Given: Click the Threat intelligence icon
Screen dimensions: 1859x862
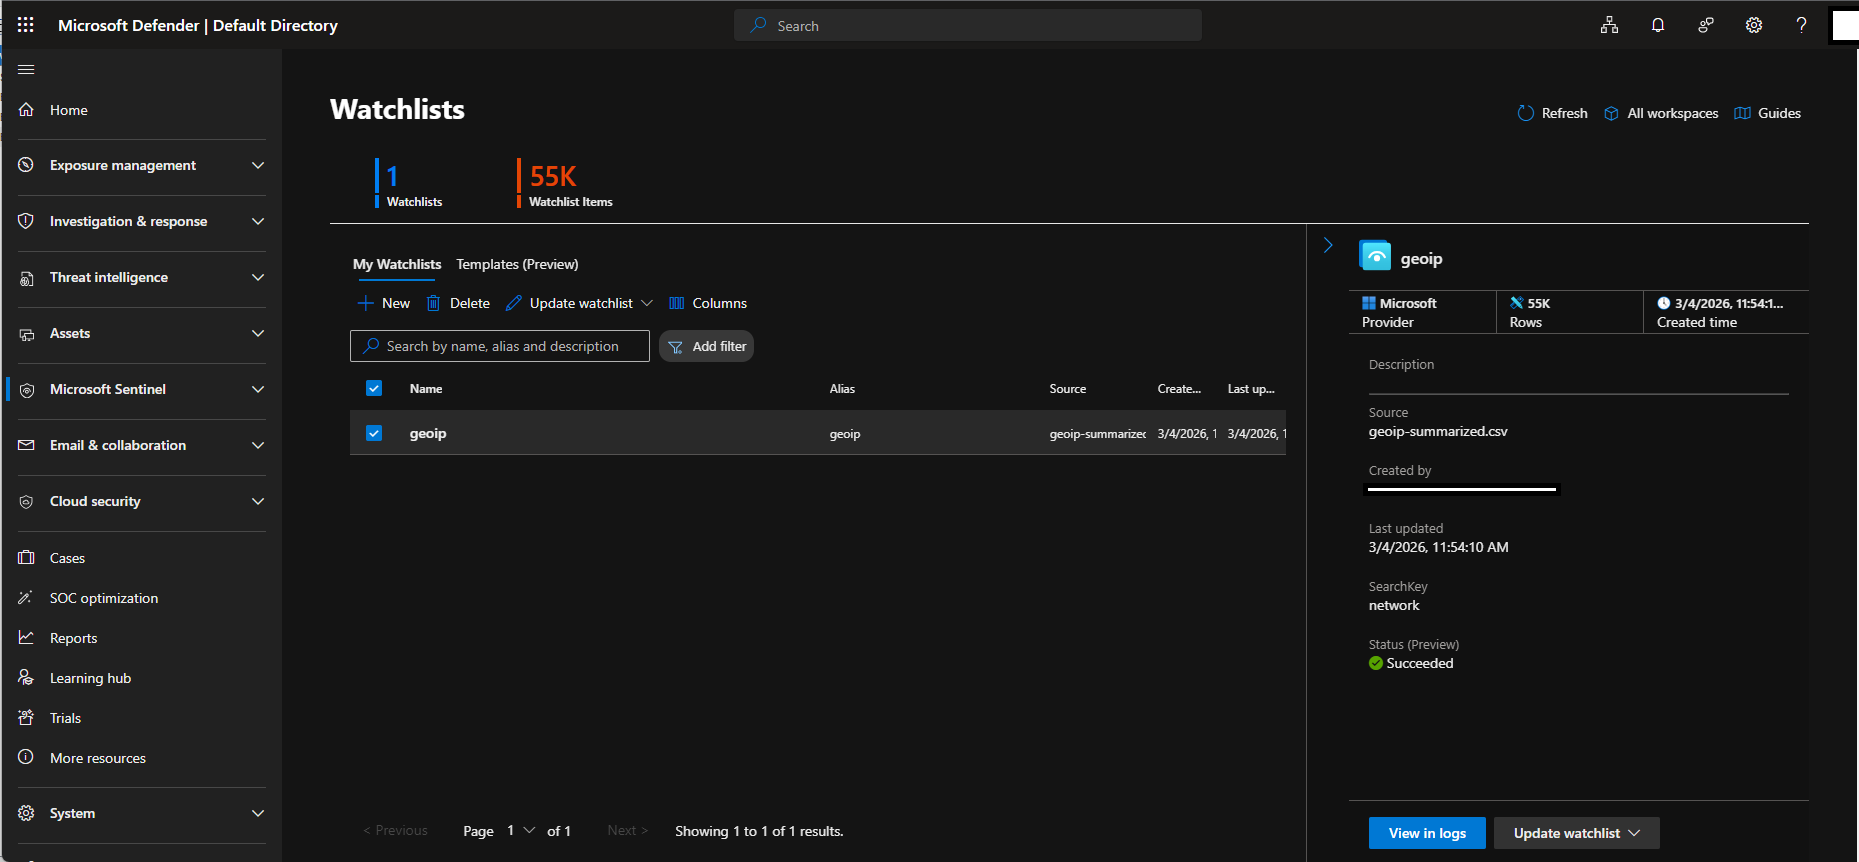Looking at the screenshot, I should pyautogui.click(x=26, y=277).
